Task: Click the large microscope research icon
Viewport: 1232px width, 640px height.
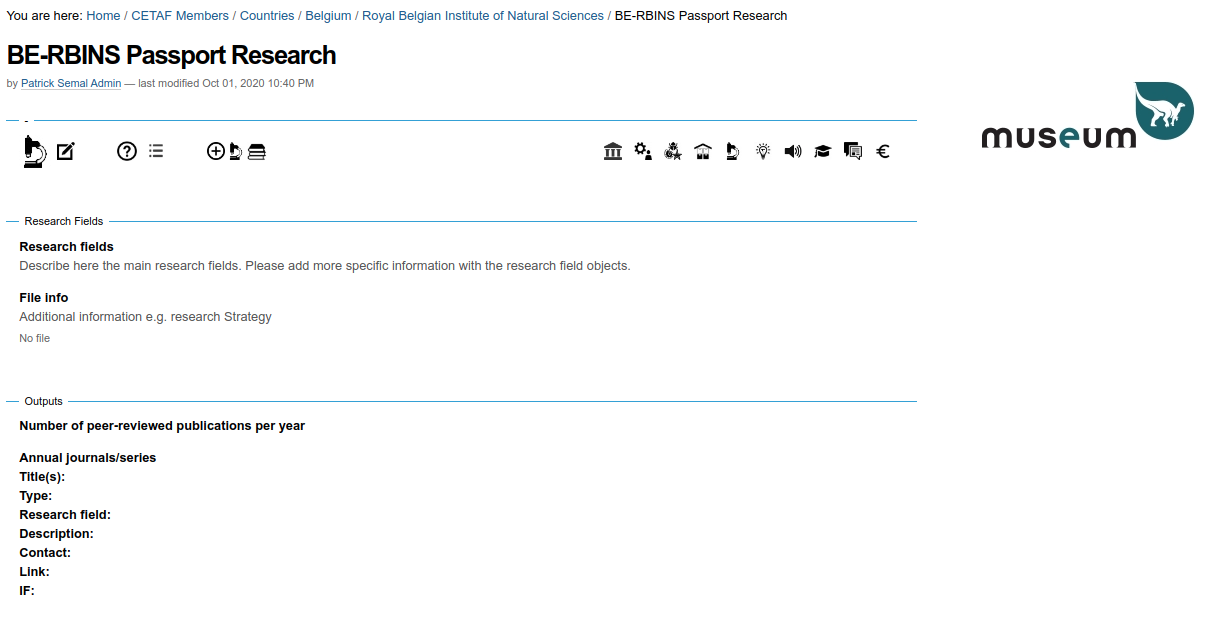Action: (34, 151)
